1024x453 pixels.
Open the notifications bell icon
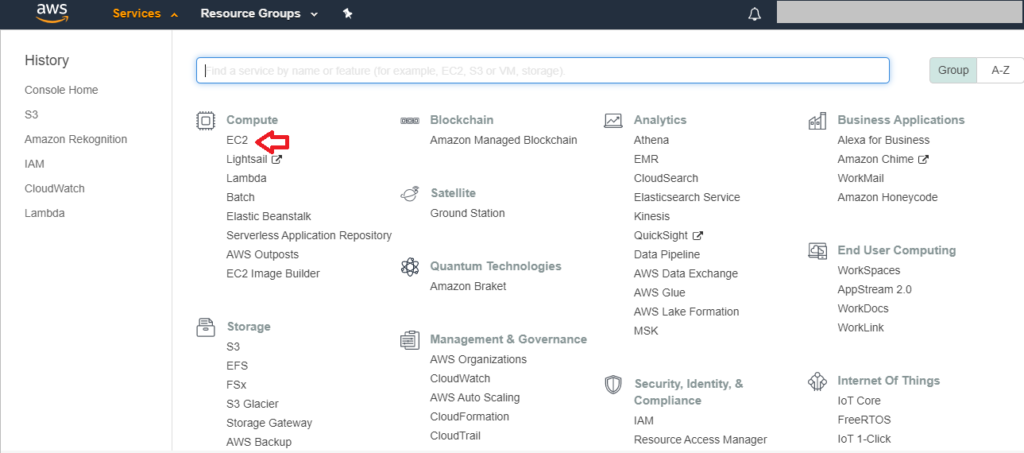(754, 15)
